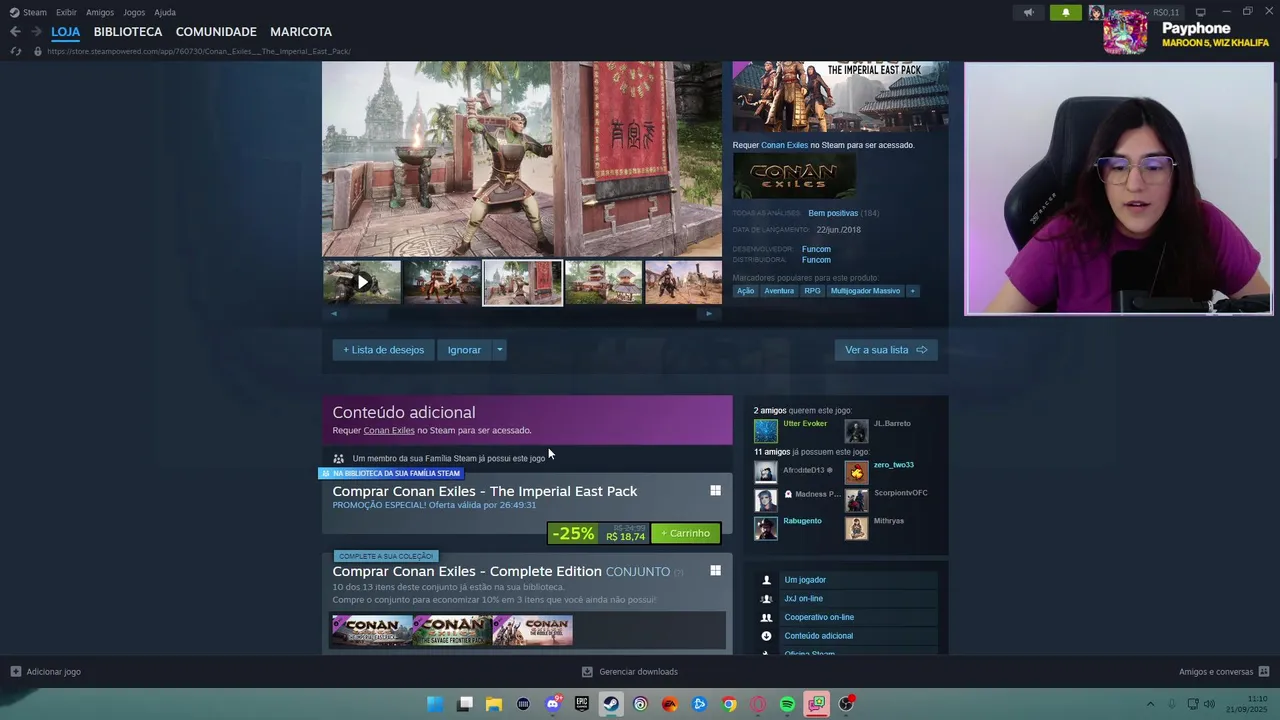Go back with the browser back arrow
The width and height of the screenshot is (1280, 720).
[15, 32]
